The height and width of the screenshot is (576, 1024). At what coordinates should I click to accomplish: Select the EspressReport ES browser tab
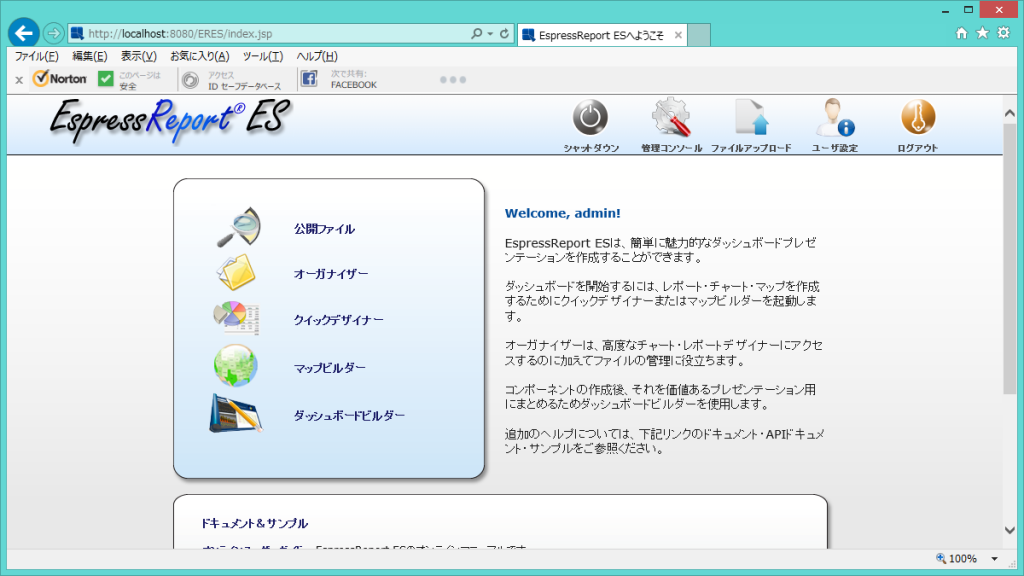pos(600,34)
